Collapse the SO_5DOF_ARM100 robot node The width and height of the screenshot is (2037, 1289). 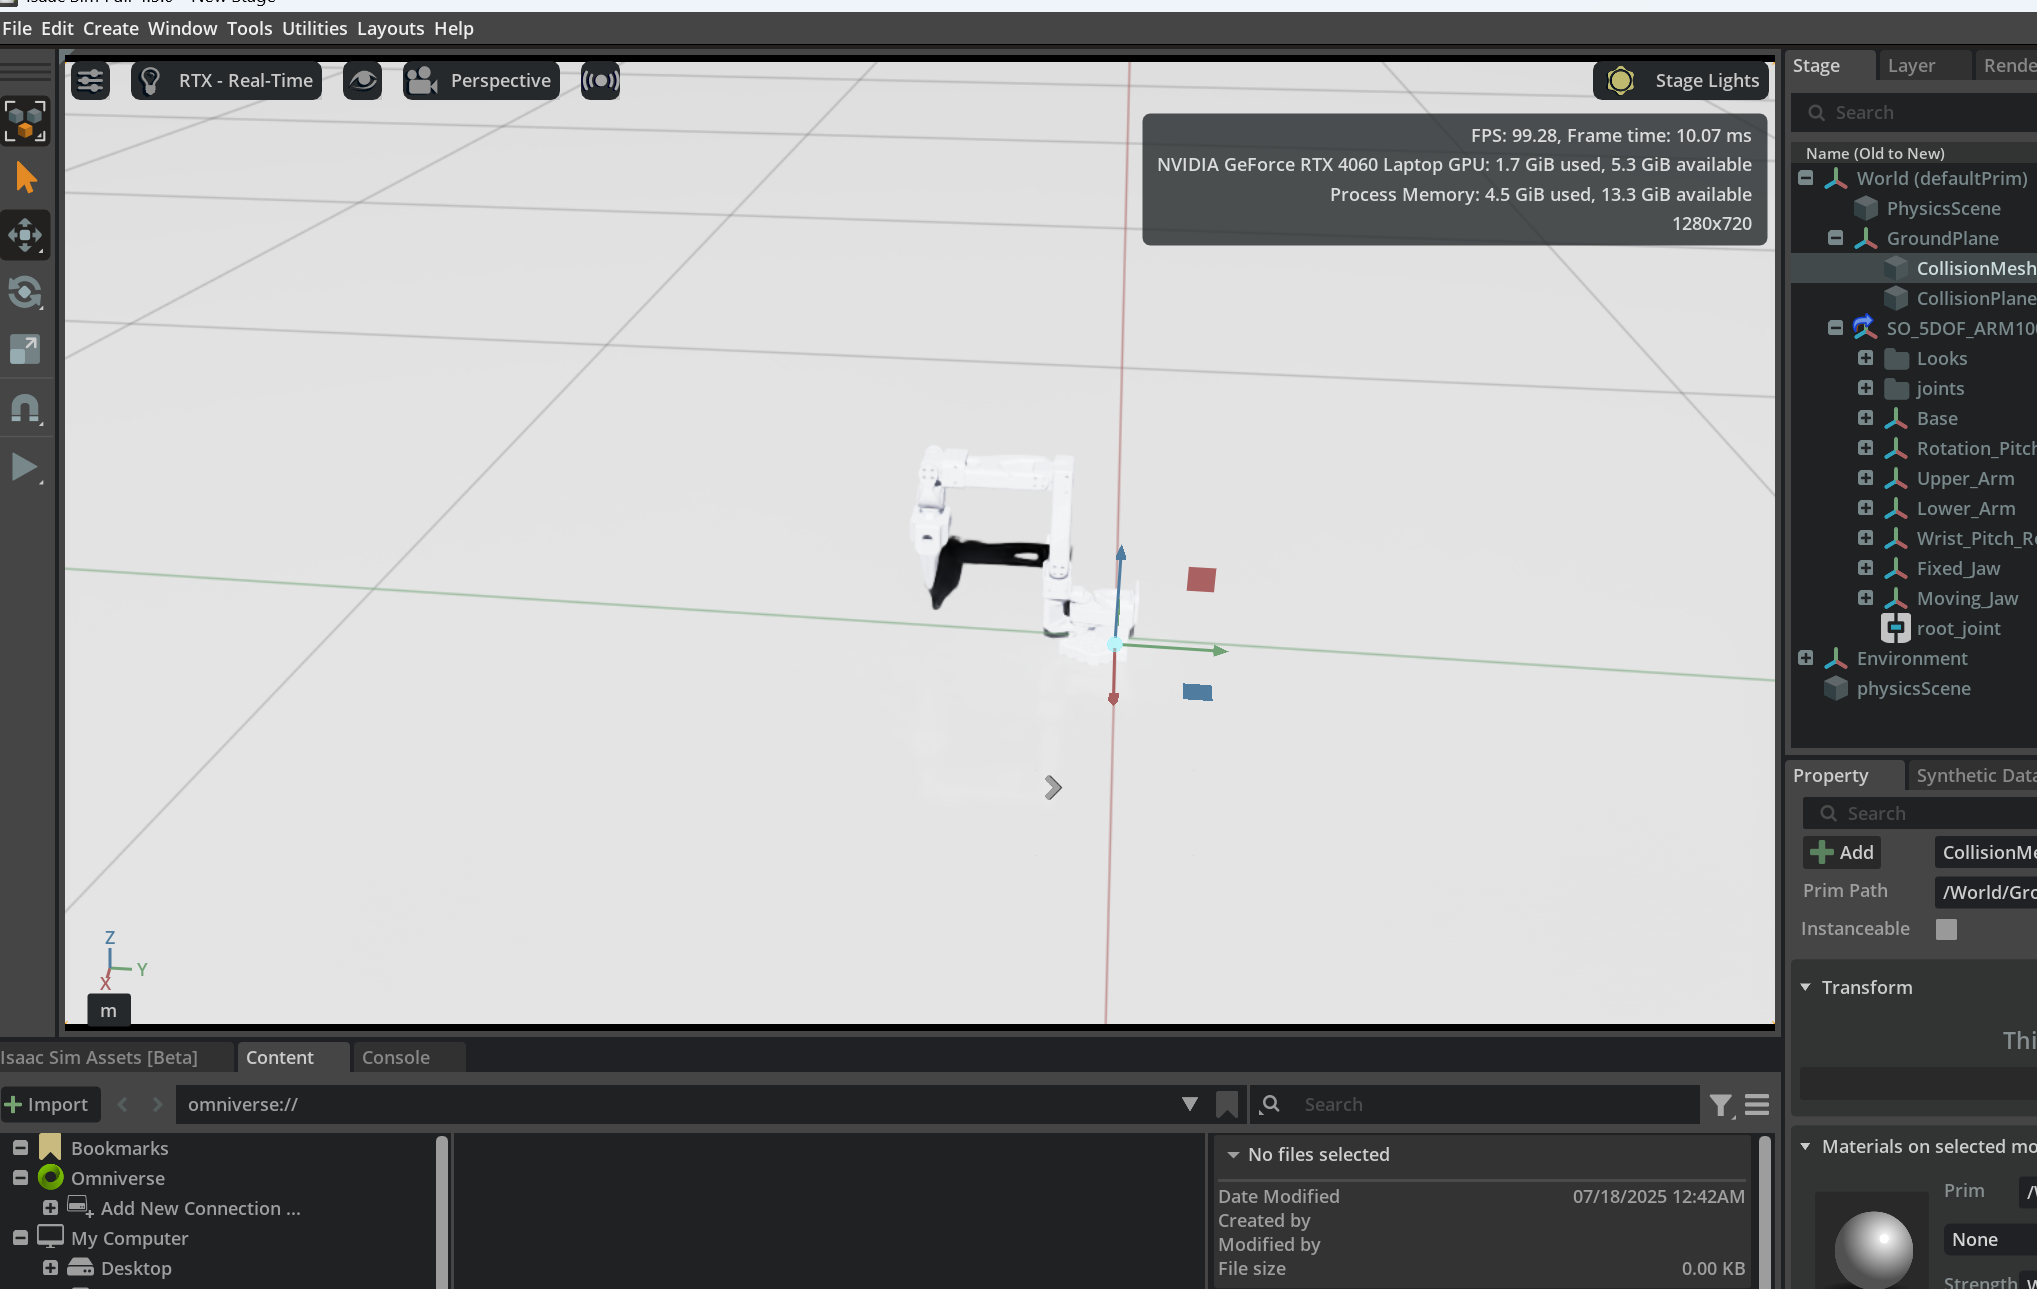click(1835, 328)
